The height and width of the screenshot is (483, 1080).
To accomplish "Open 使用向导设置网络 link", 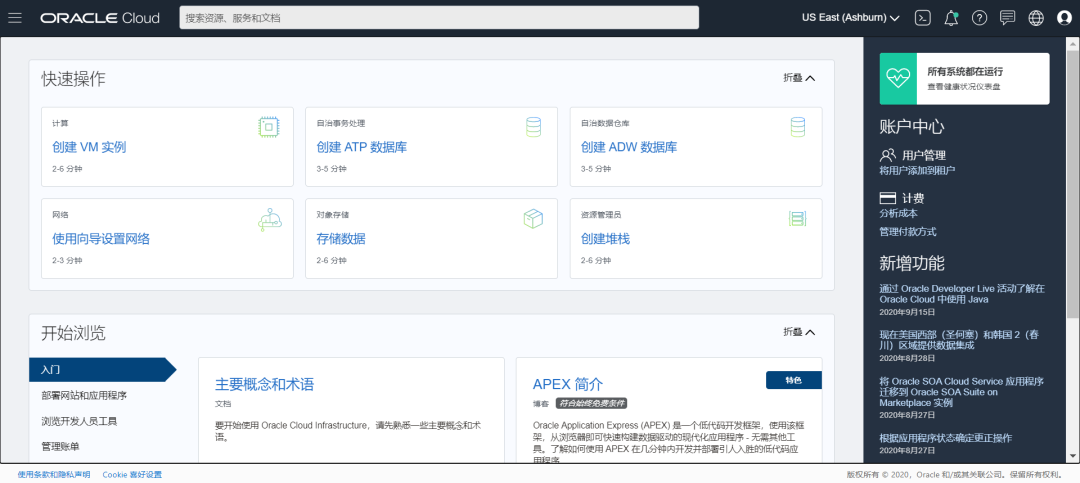I will (x=101, y=239).
